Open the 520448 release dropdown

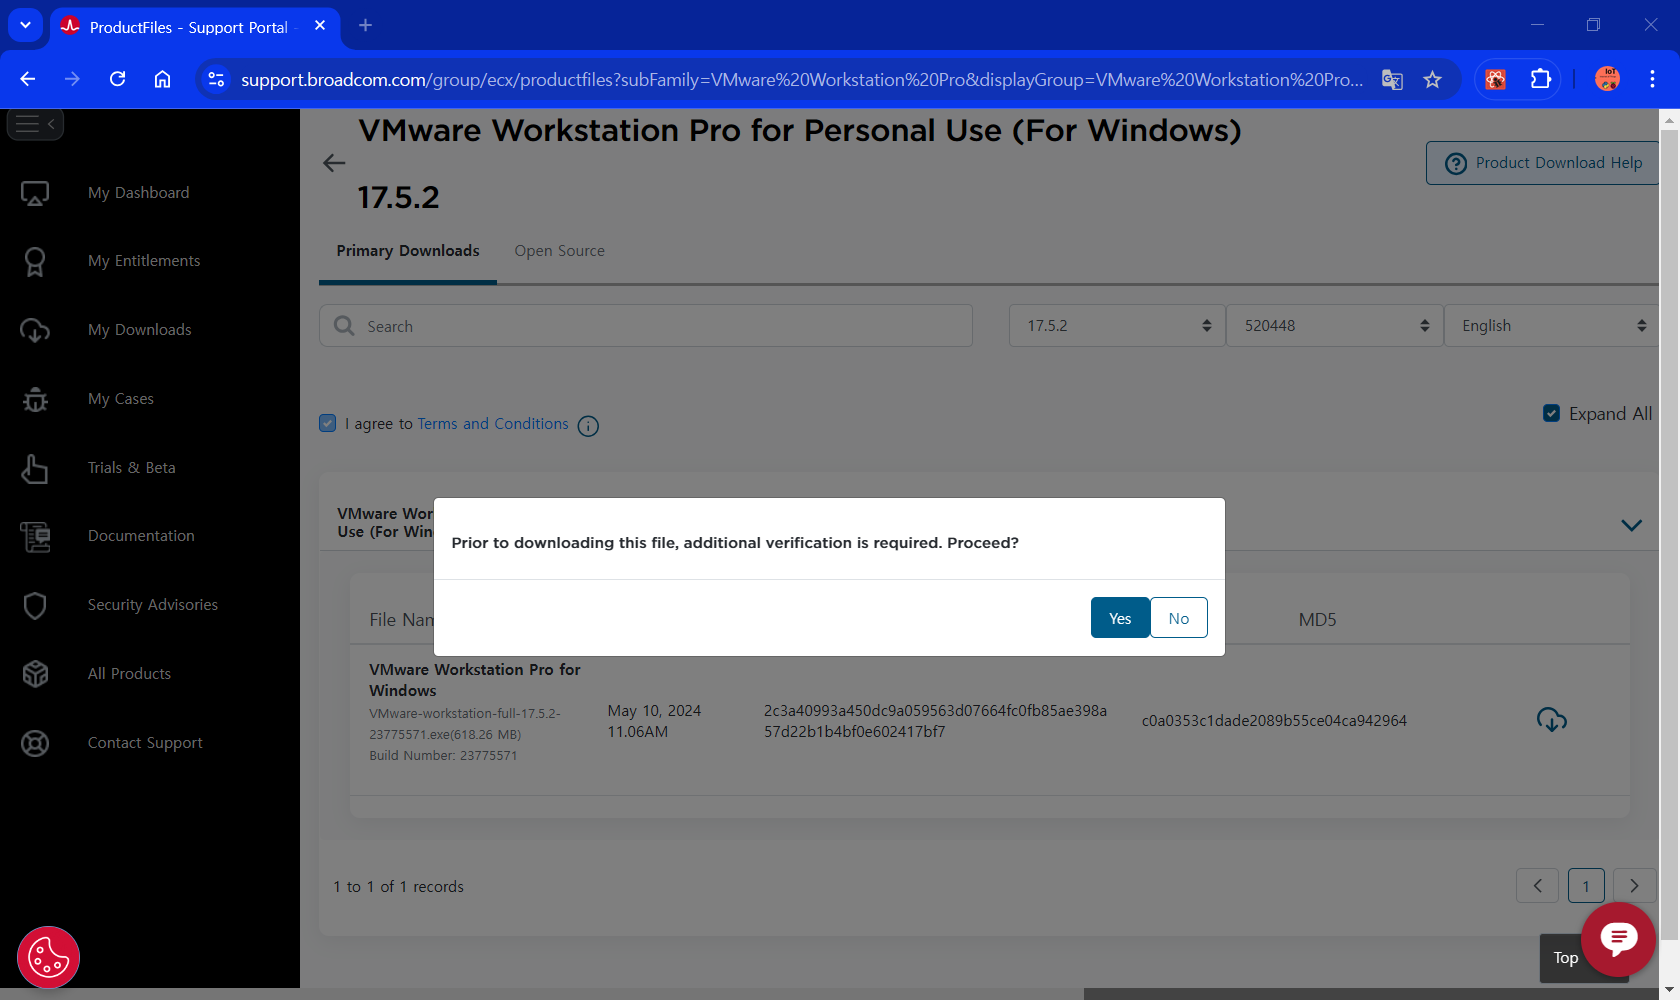click(1335, 326)
